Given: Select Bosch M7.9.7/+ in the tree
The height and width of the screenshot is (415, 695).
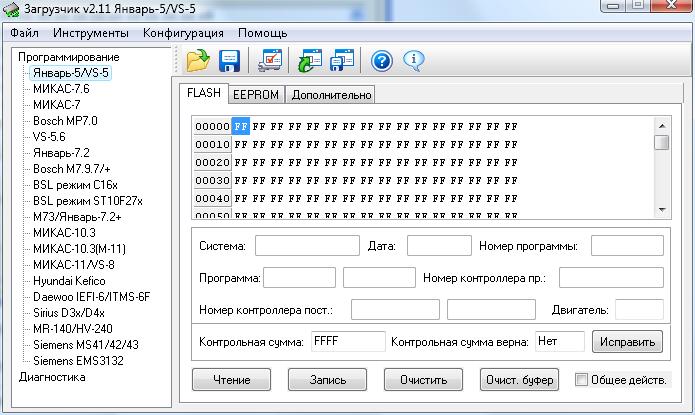Looking at the screenshot, I should (72, 169).
